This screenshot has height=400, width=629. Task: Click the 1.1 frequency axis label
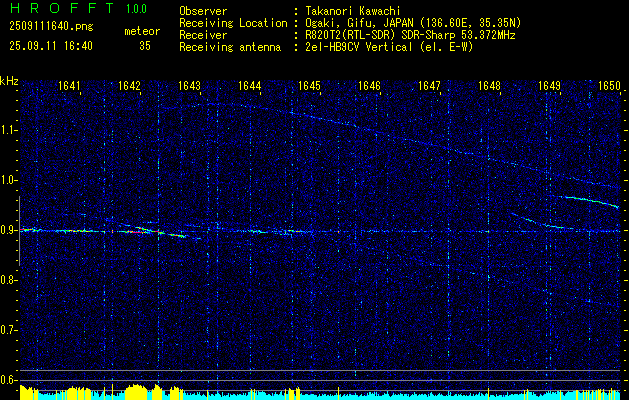[x=9, y=130]
